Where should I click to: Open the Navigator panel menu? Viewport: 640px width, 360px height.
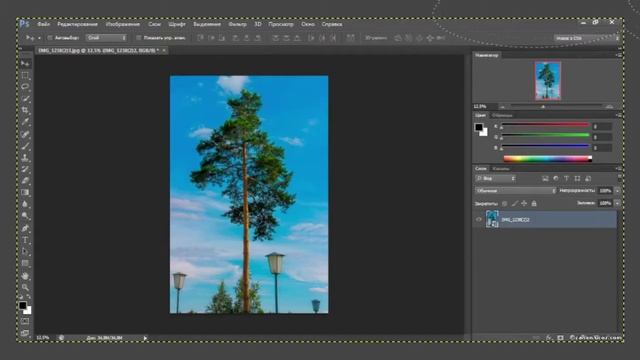pos(619,55)
